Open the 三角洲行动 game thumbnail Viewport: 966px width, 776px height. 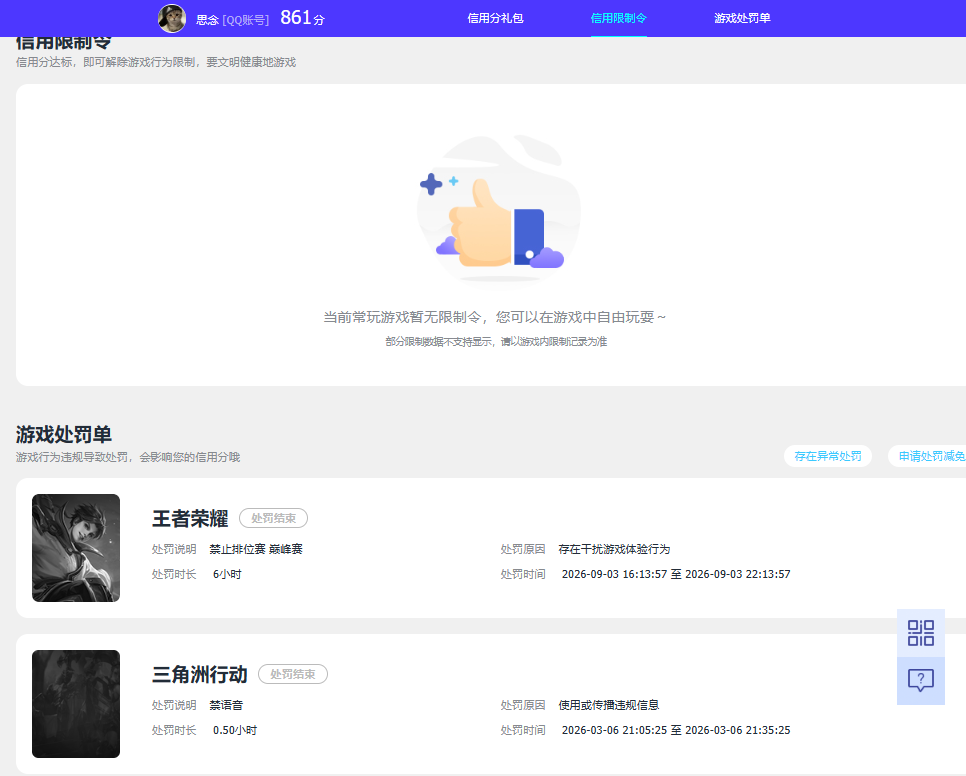point(76,704)
